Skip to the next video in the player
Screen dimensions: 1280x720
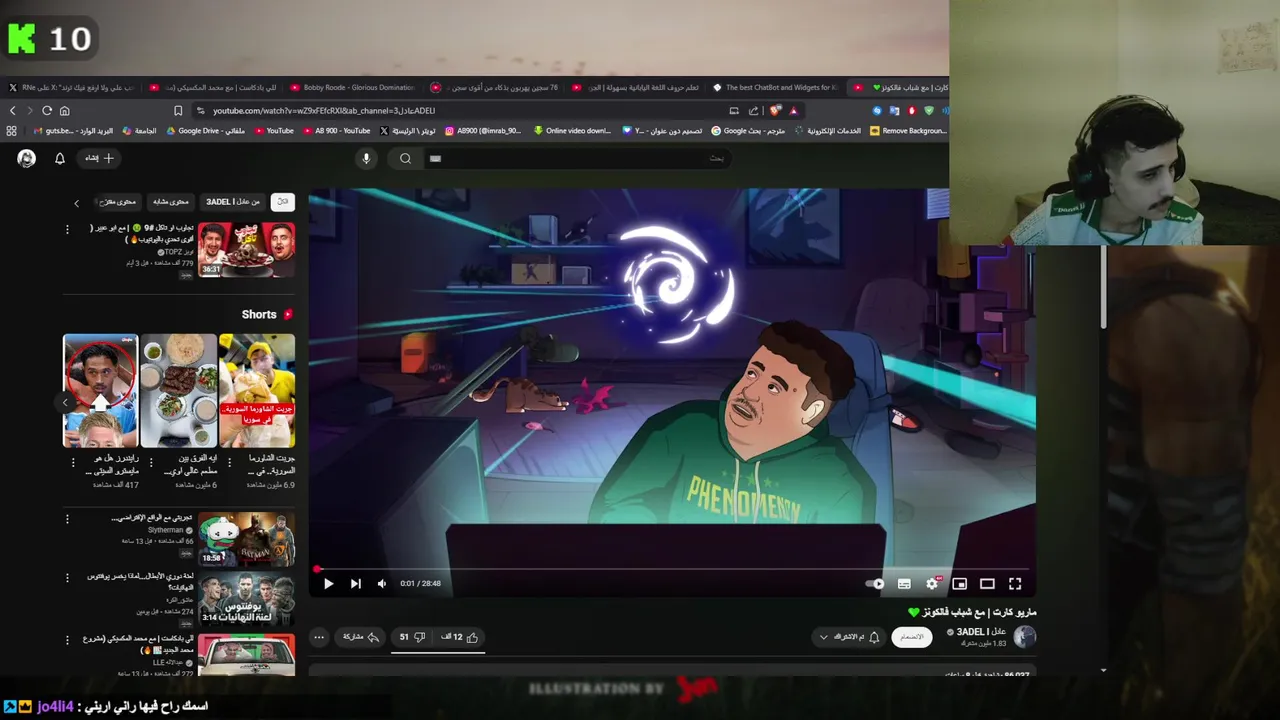pos(355,584)
